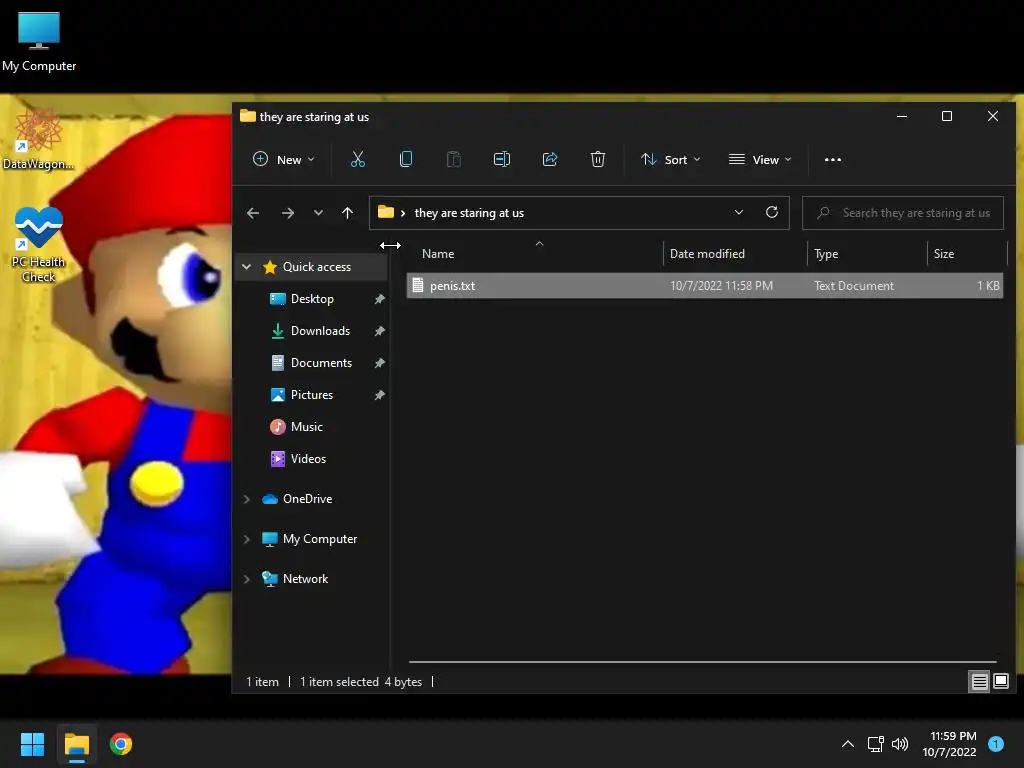Image resolution: width=1024 pixels, height=768 pixels.
Task: Go up one folder level arrow
Action: (347, 213)
